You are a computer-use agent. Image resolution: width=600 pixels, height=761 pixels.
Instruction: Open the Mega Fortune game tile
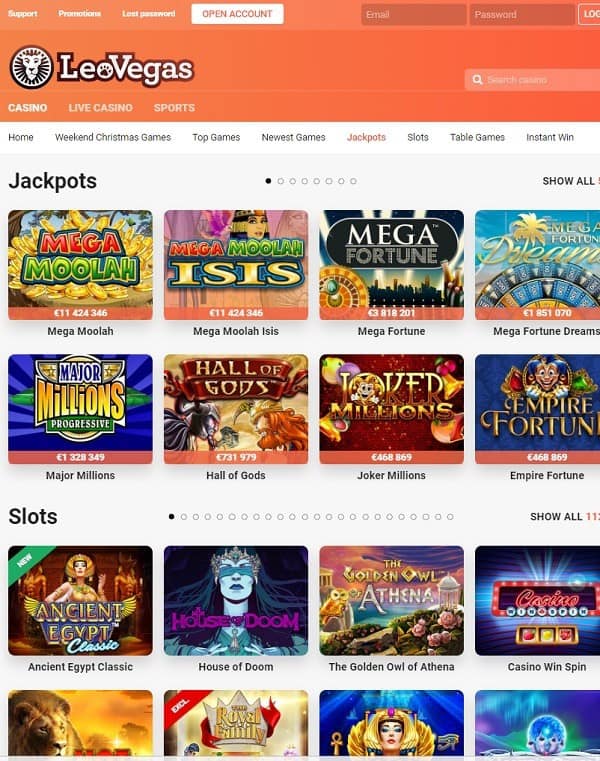(x=391, y=265)
